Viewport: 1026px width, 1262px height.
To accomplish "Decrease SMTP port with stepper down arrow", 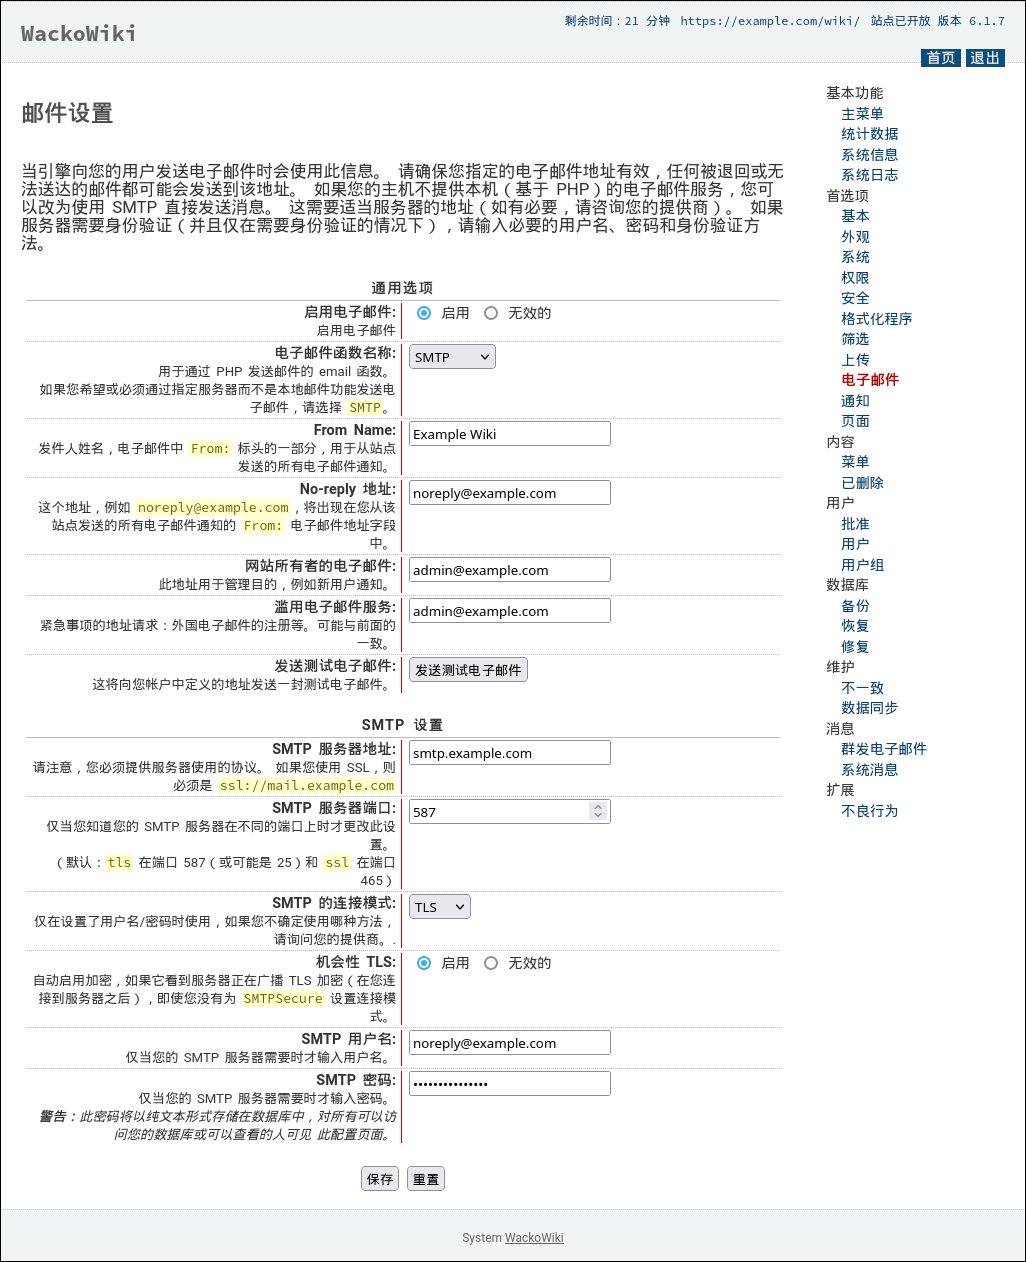I will tap(598, 817).
